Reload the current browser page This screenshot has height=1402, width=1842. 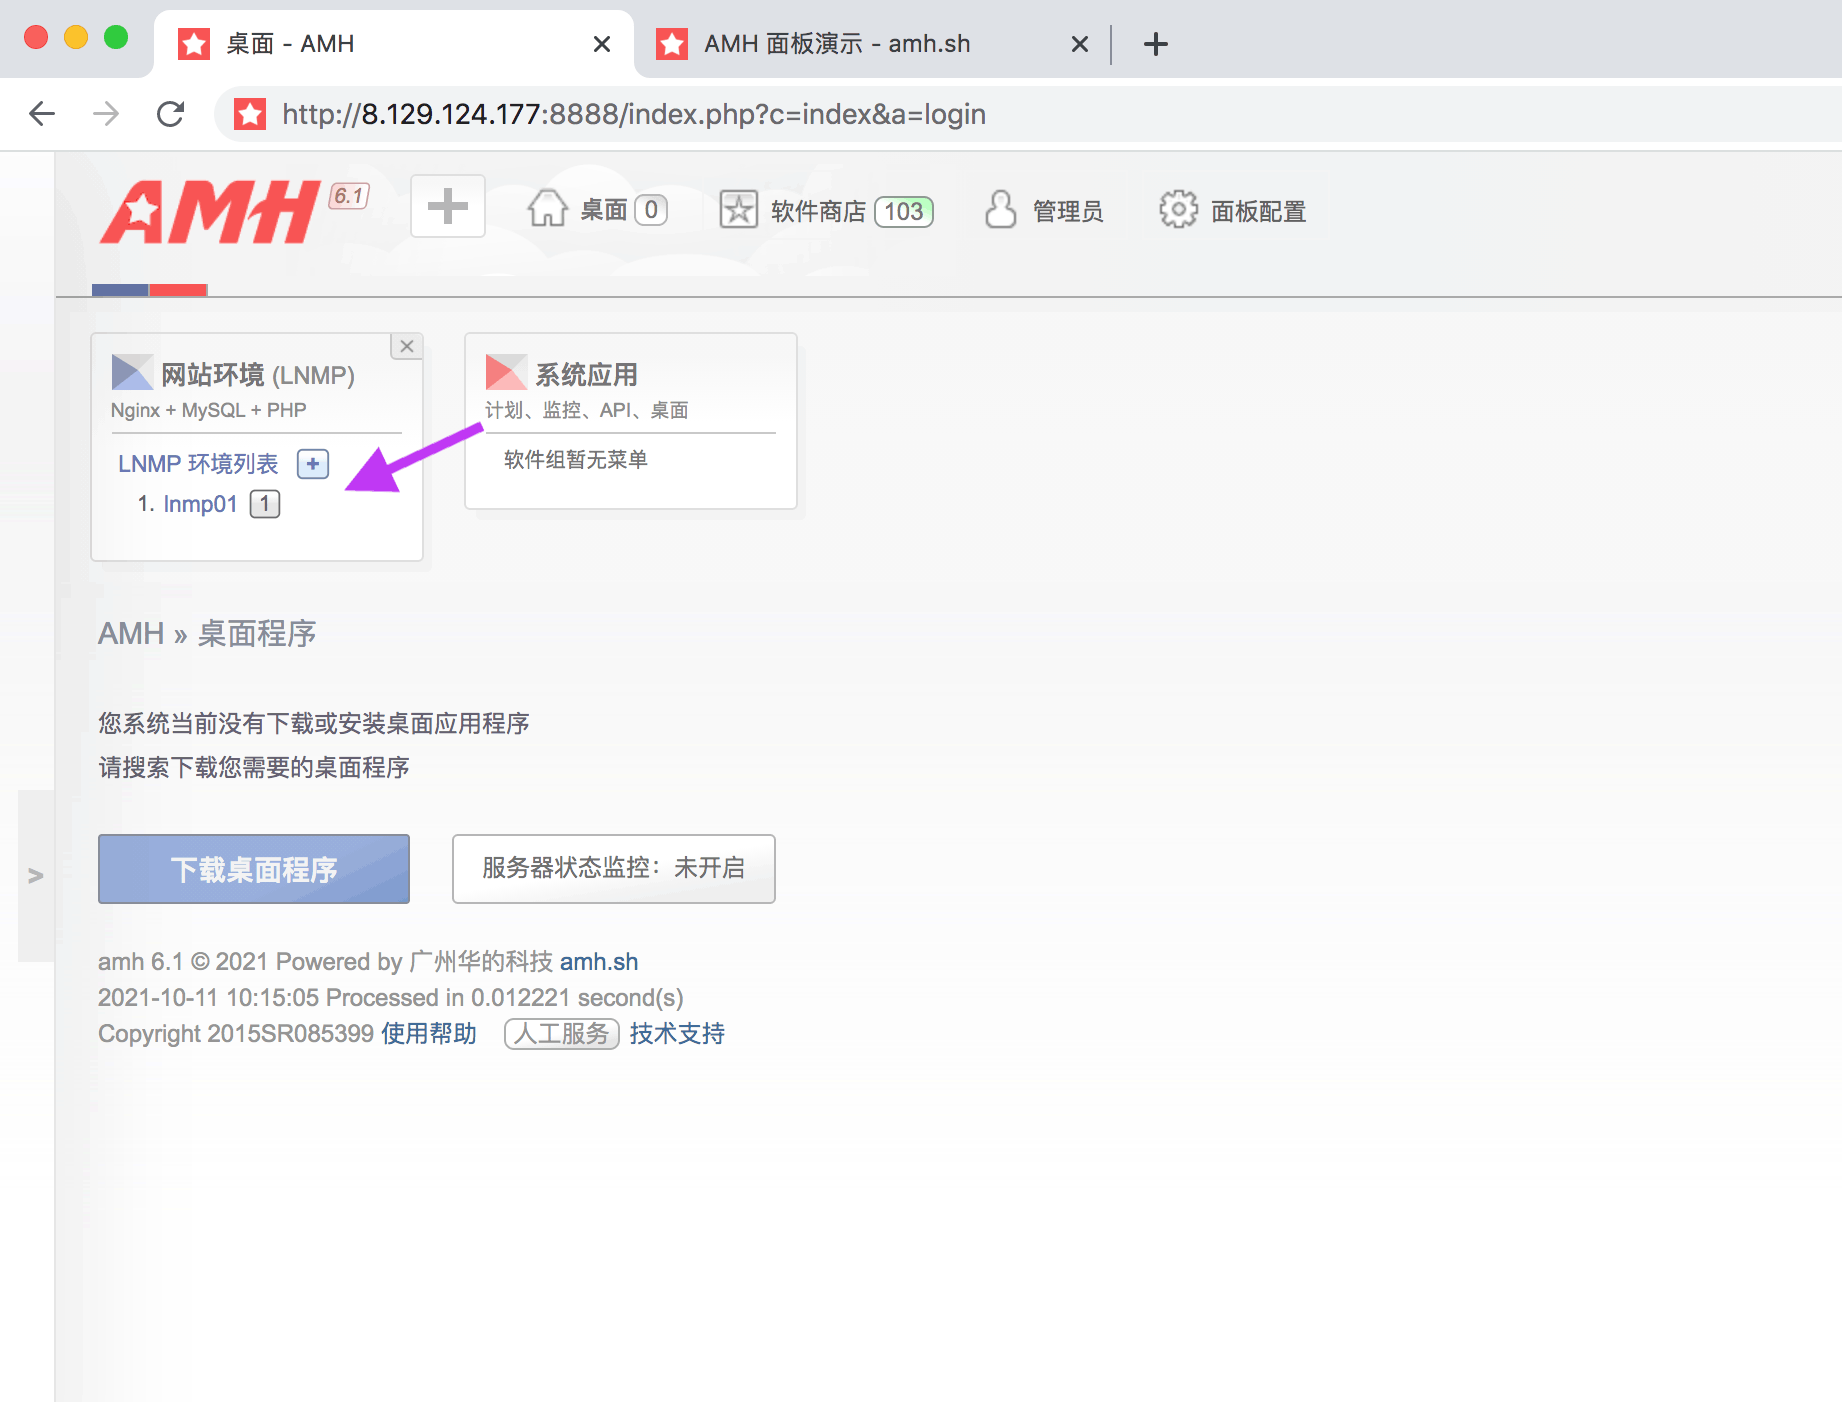171,114
